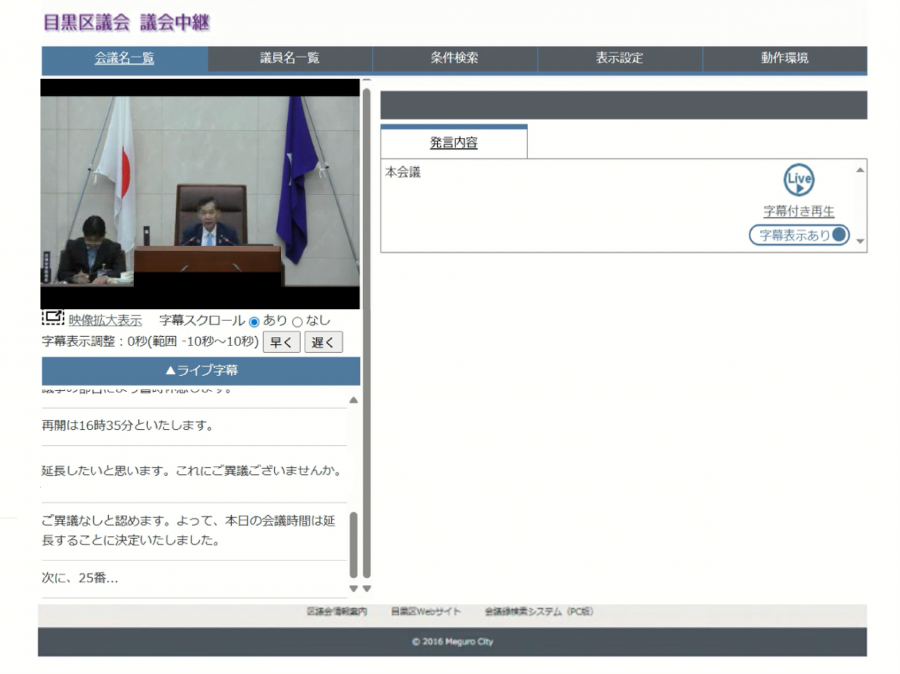Click the up chevron in the 発言内容 panel
This screenshot has height=674, width=900.
[861, 172]
